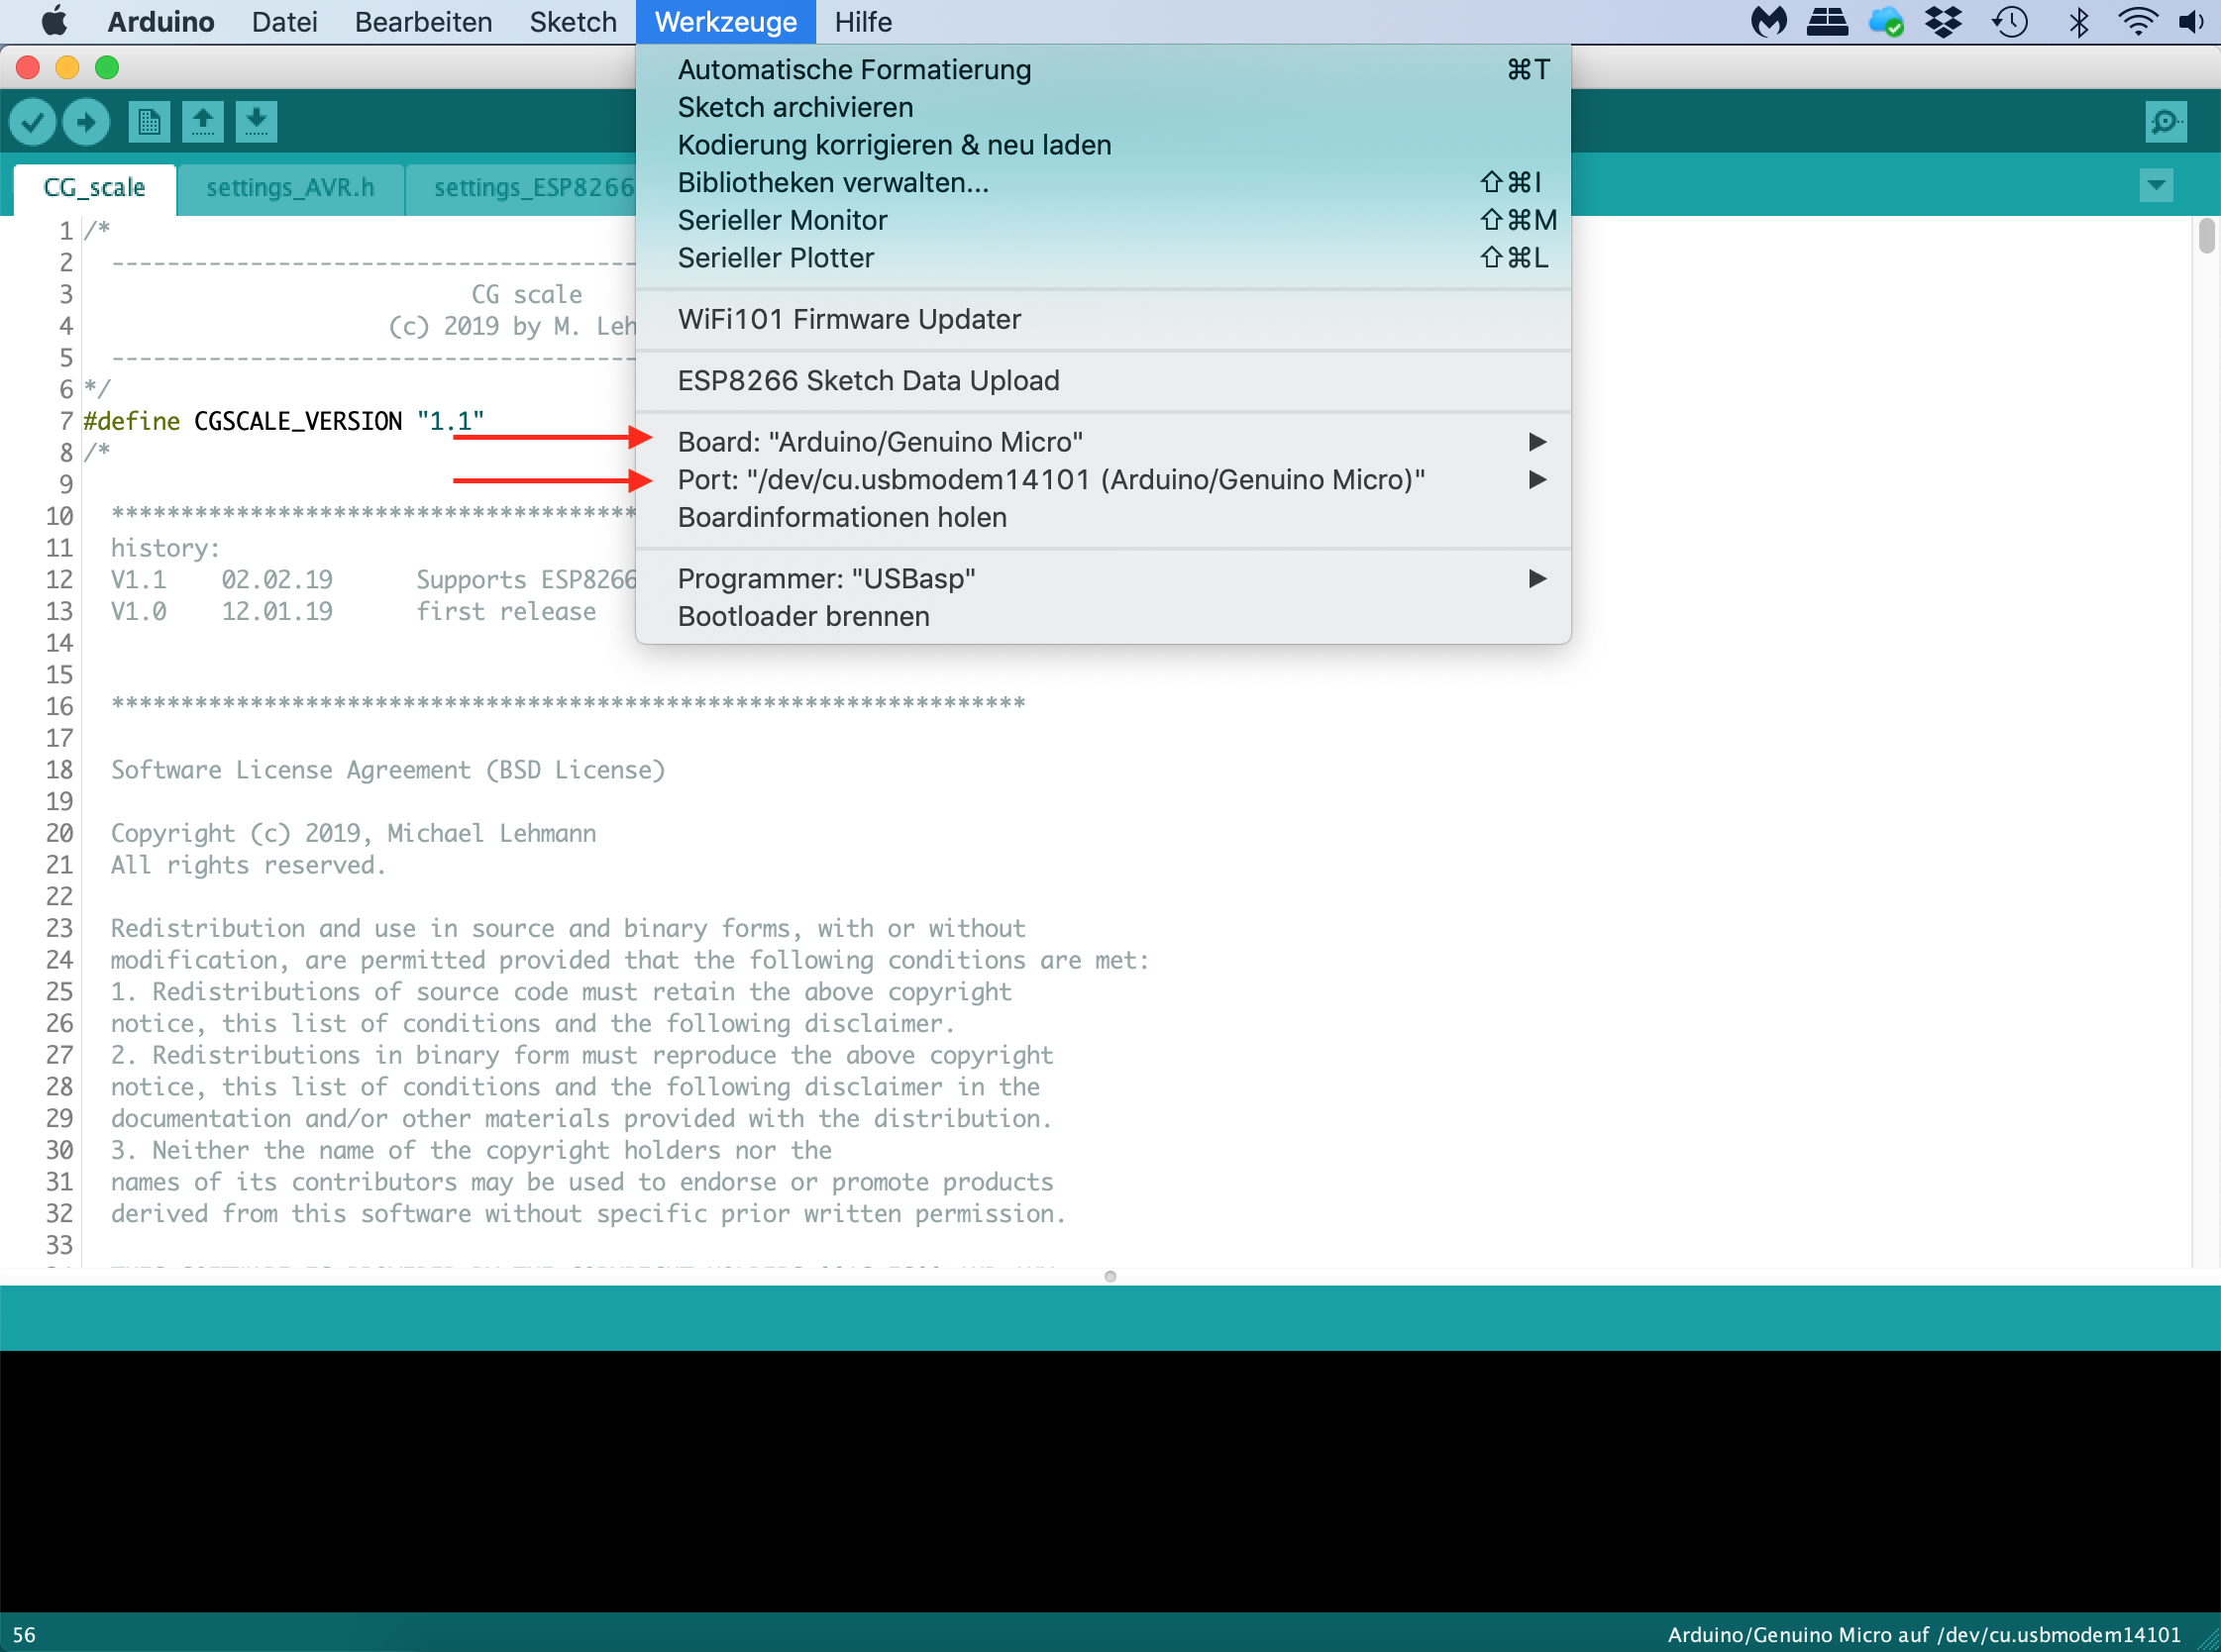This screenshot has width=2221, height=1652.
Task: Click the cloud sync status icon
Action: coord(1885,21)
